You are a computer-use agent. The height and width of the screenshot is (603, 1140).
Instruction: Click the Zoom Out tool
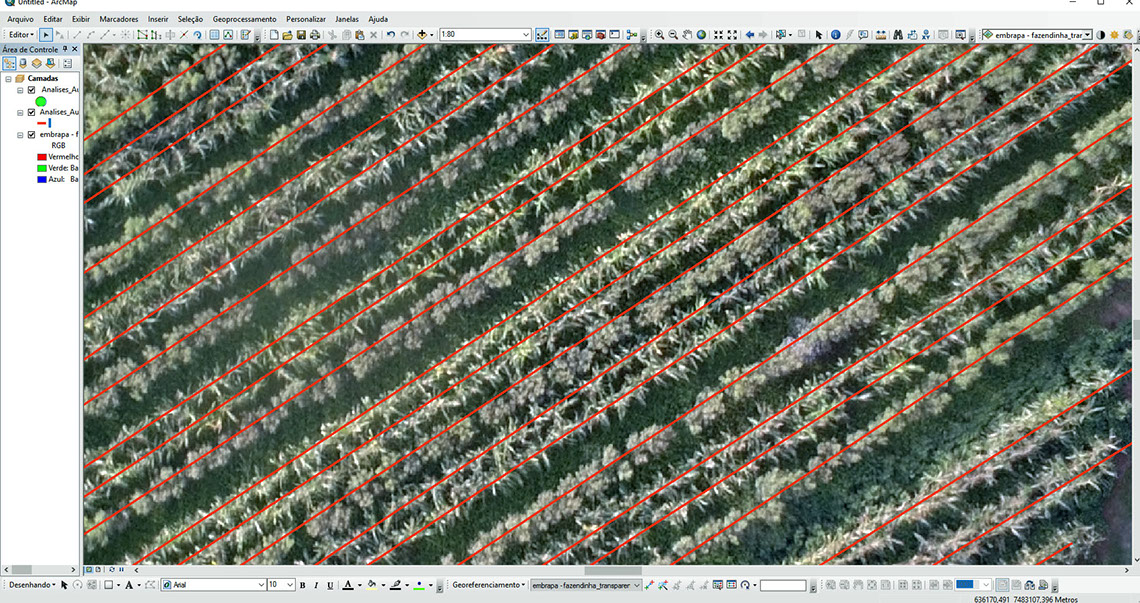click(x=674, y=35)
